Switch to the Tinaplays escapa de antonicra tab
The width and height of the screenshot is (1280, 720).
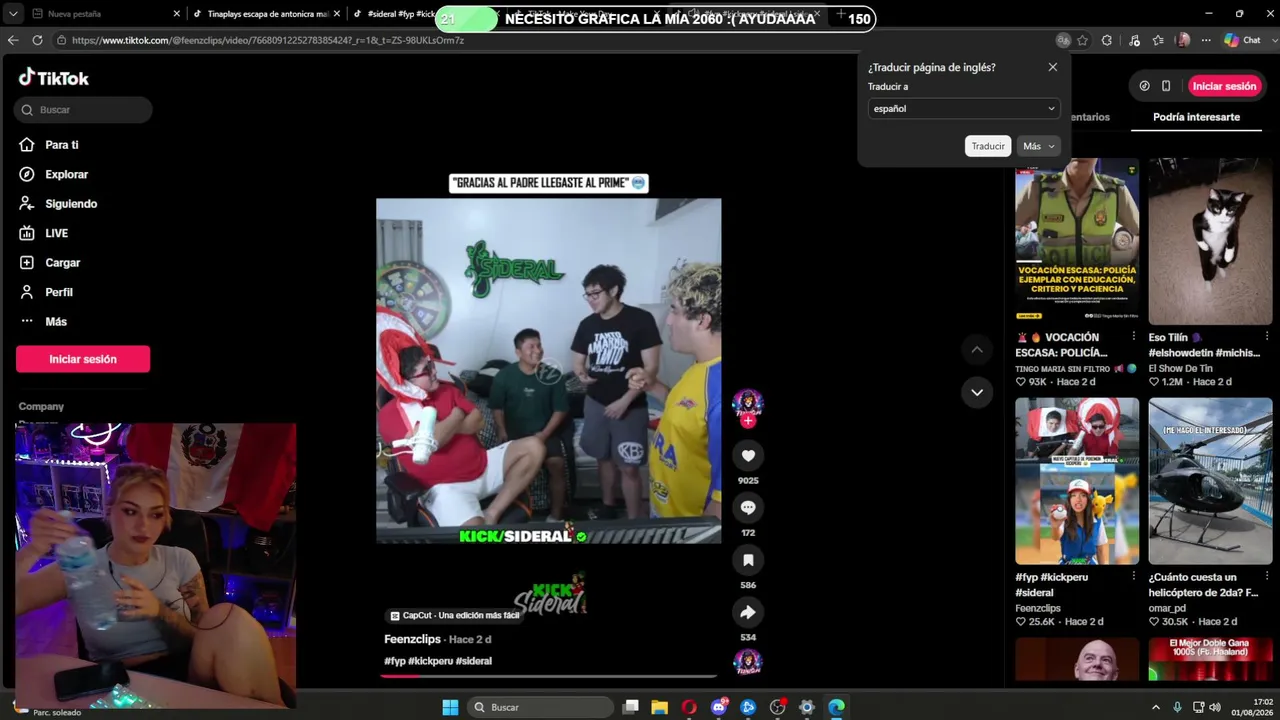pos(266,14)
